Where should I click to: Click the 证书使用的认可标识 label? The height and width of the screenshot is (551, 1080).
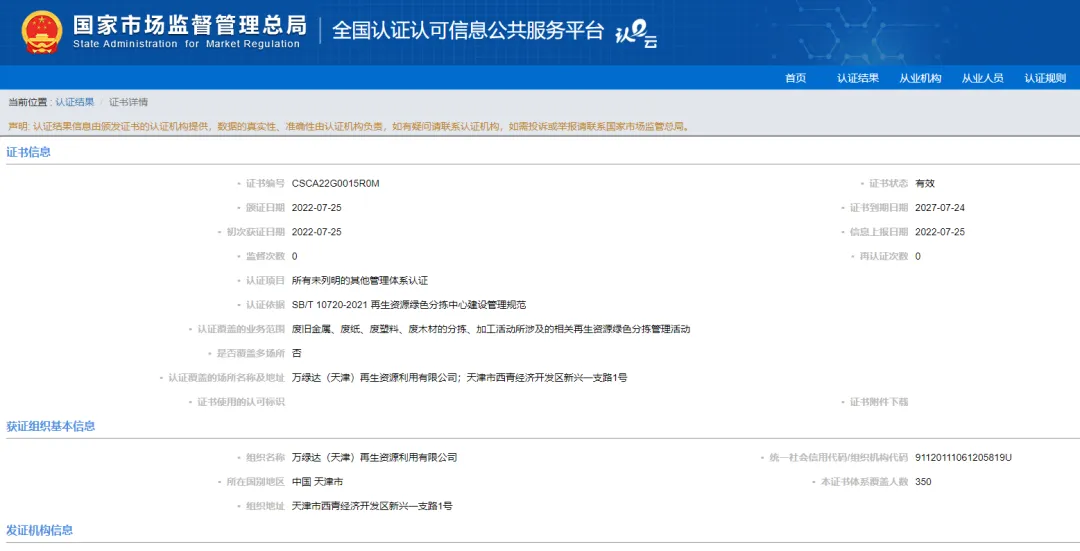241,402
